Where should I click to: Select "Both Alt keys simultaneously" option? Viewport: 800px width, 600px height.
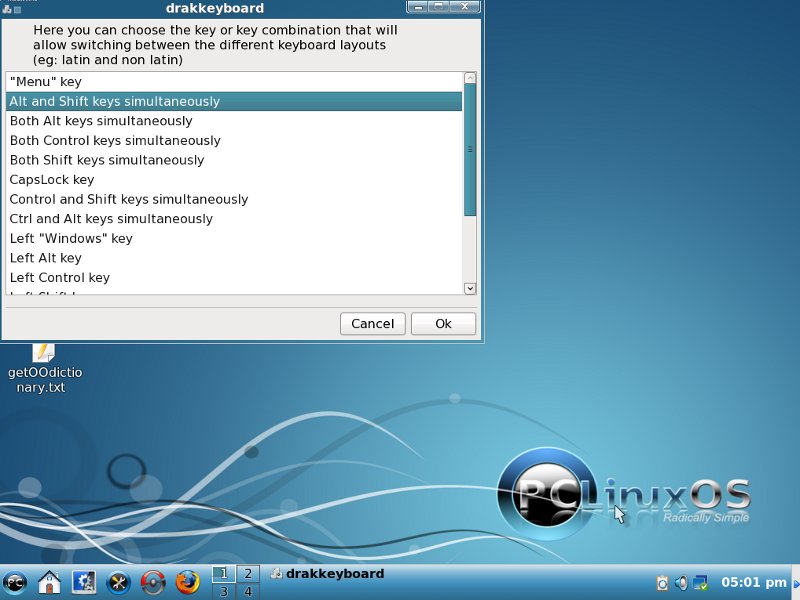coord(101,121)
